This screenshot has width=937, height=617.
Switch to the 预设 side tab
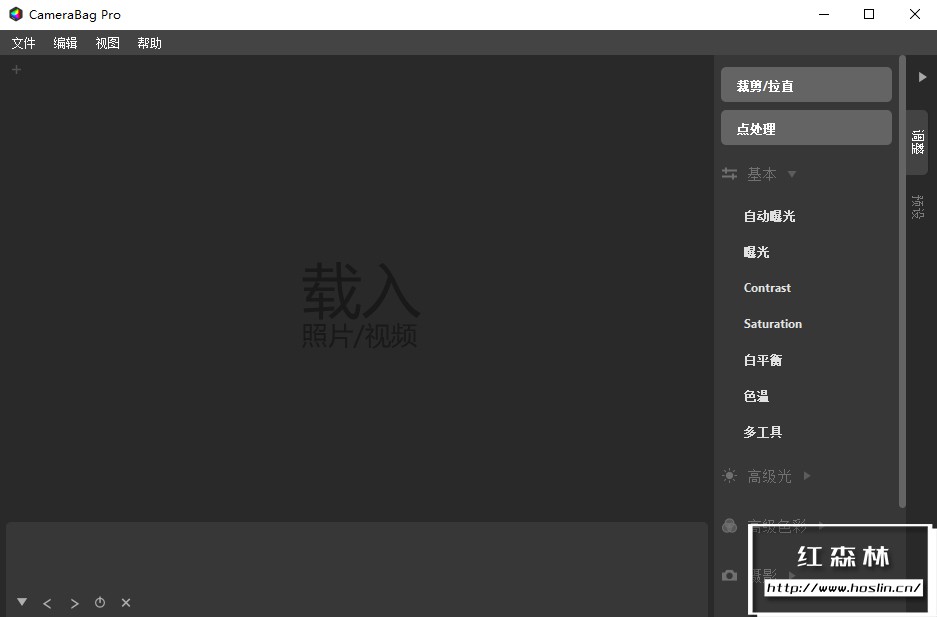pyautogui.click(x=917, y=207)
